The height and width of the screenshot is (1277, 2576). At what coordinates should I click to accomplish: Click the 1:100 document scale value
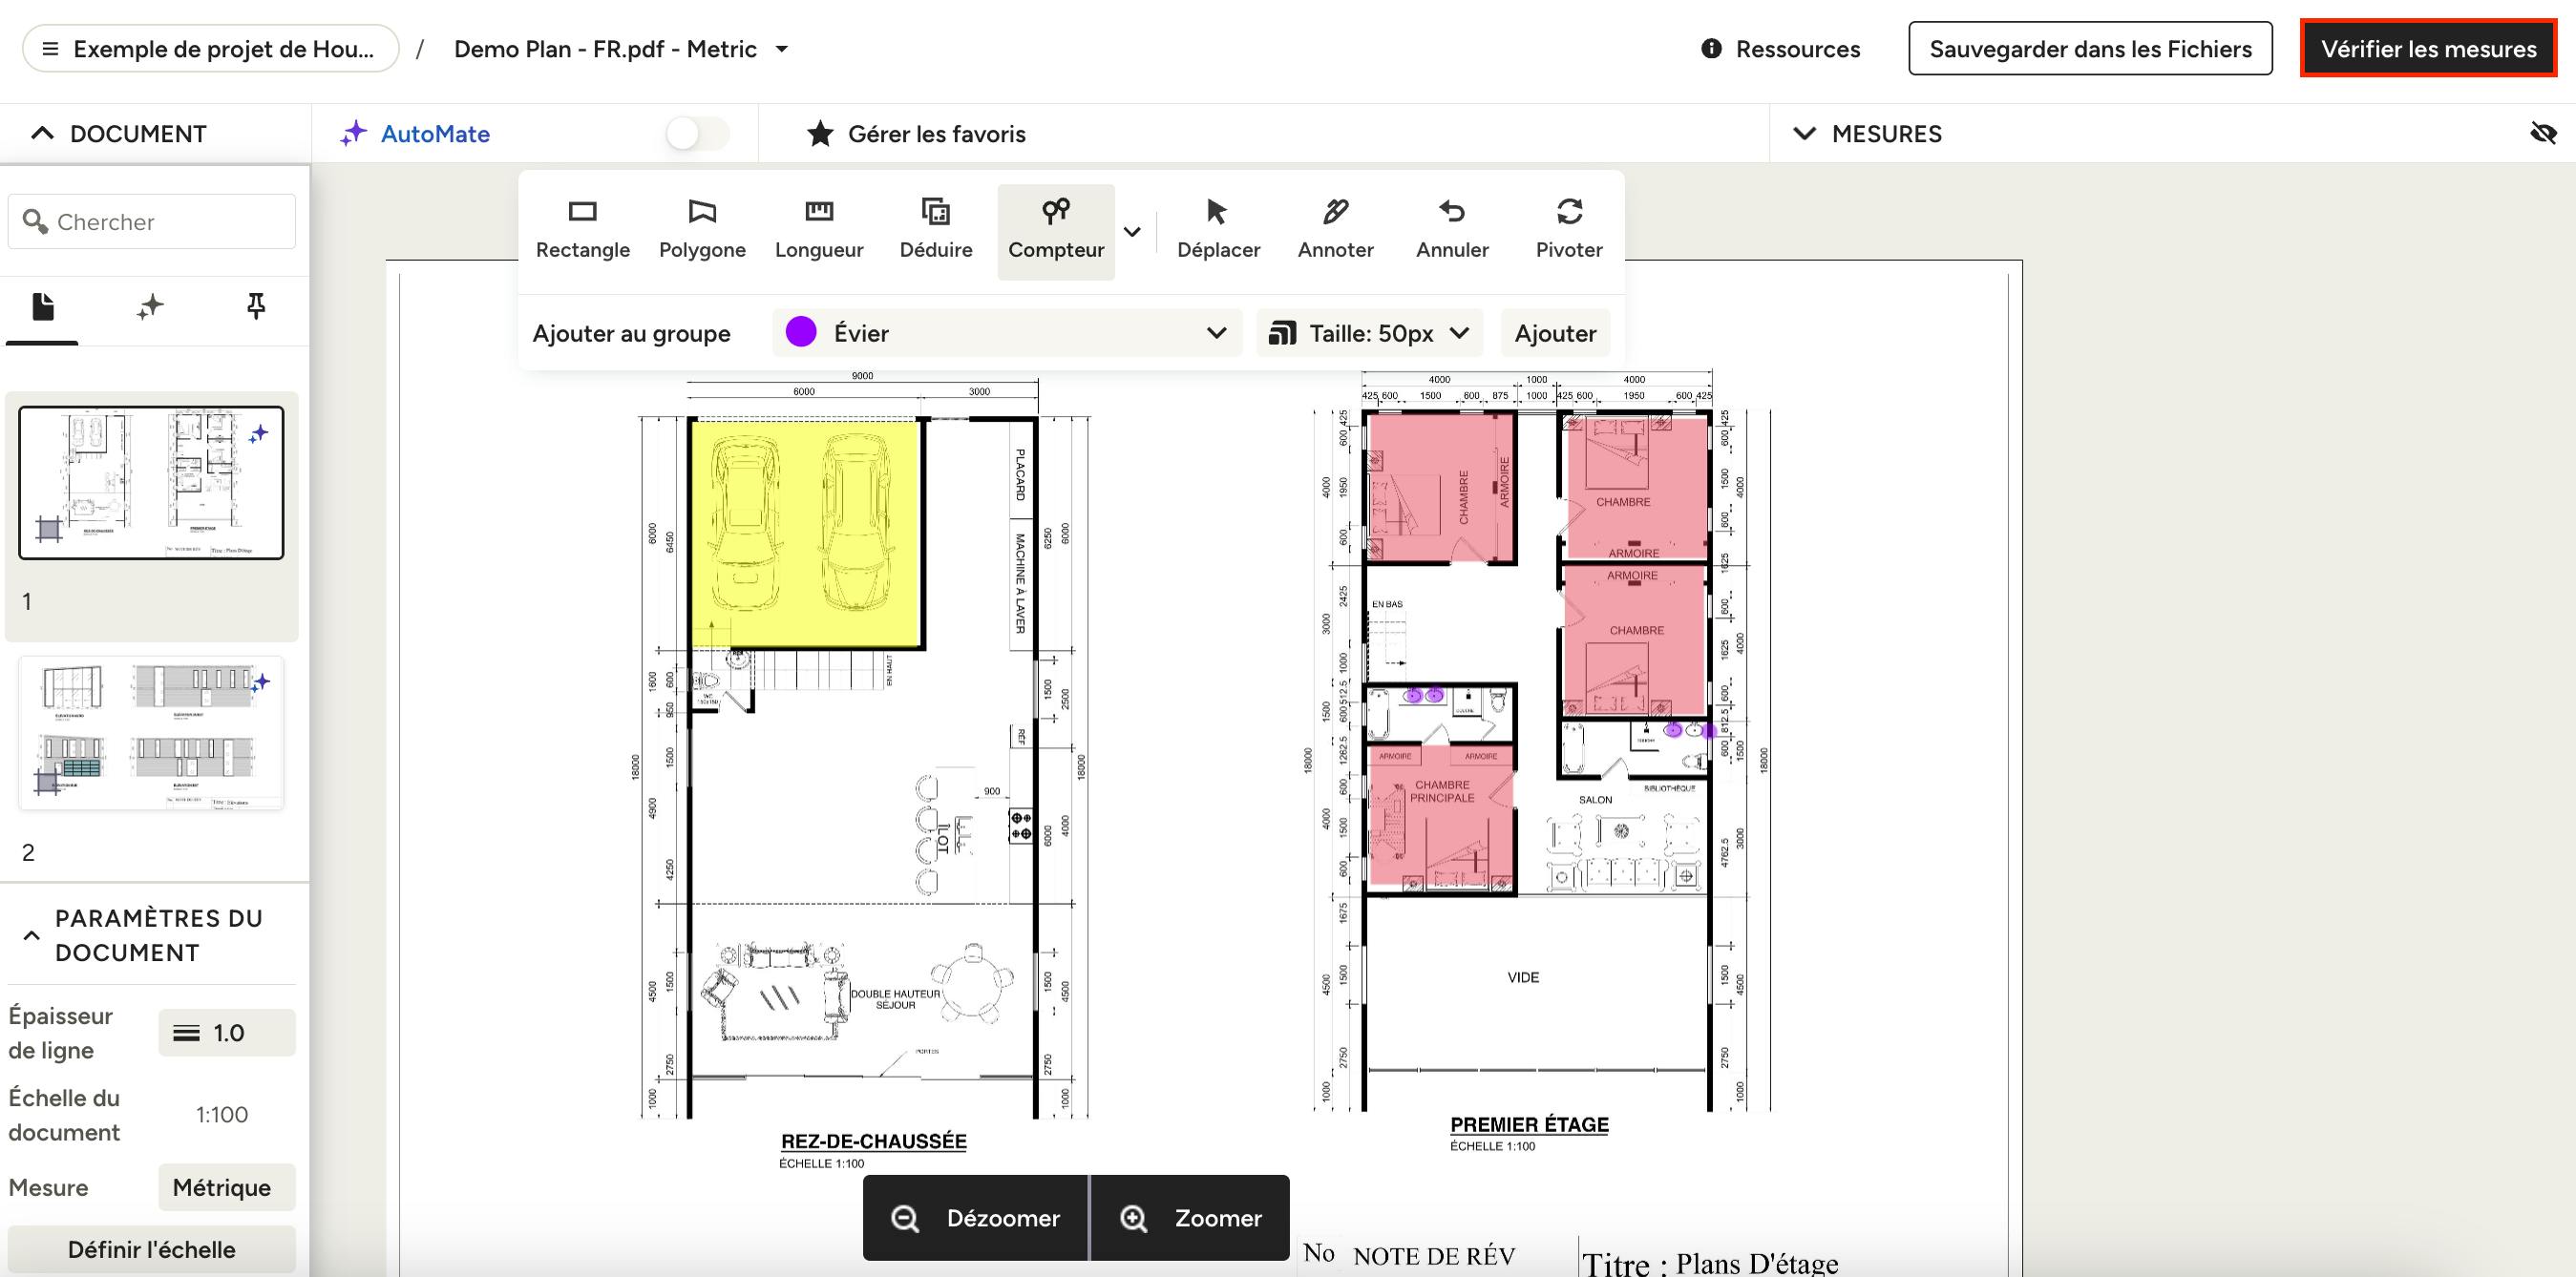pos(222,1115)
